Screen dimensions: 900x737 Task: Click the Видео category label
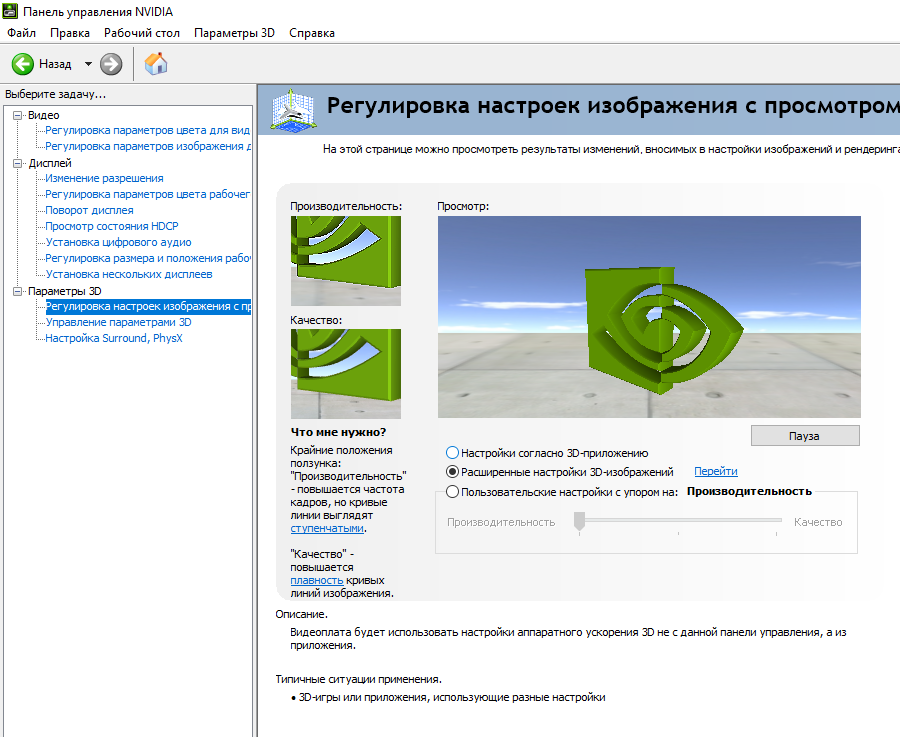pyautogui.click(x=44, y=115)
